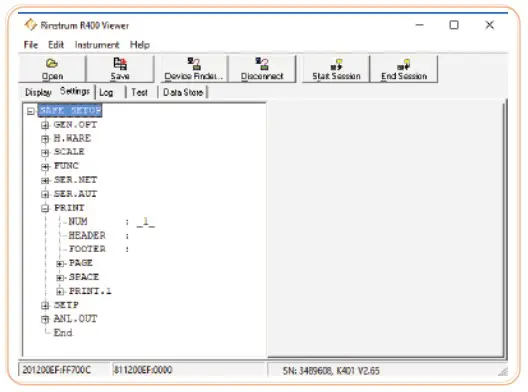Select the SETP tree item
The height and width of the screenshot is (392, 528).
tap(66, 305)
